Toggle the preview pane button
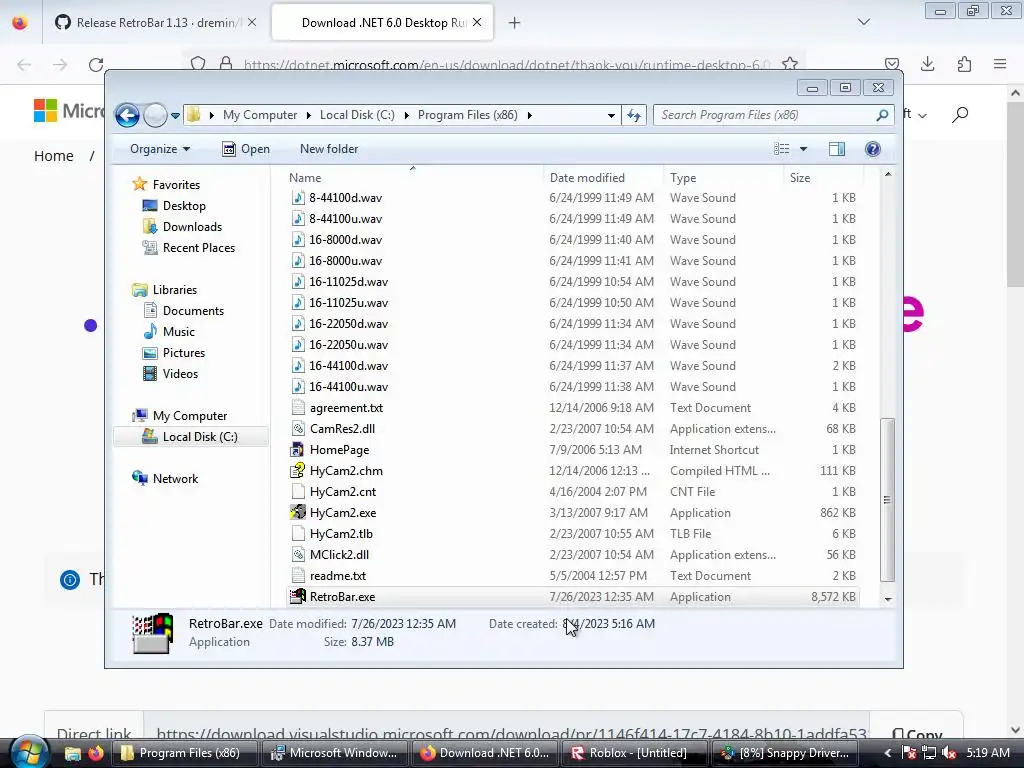This screenshot has height=768, width=1024. pyautogui.click(x=837, y=149)
